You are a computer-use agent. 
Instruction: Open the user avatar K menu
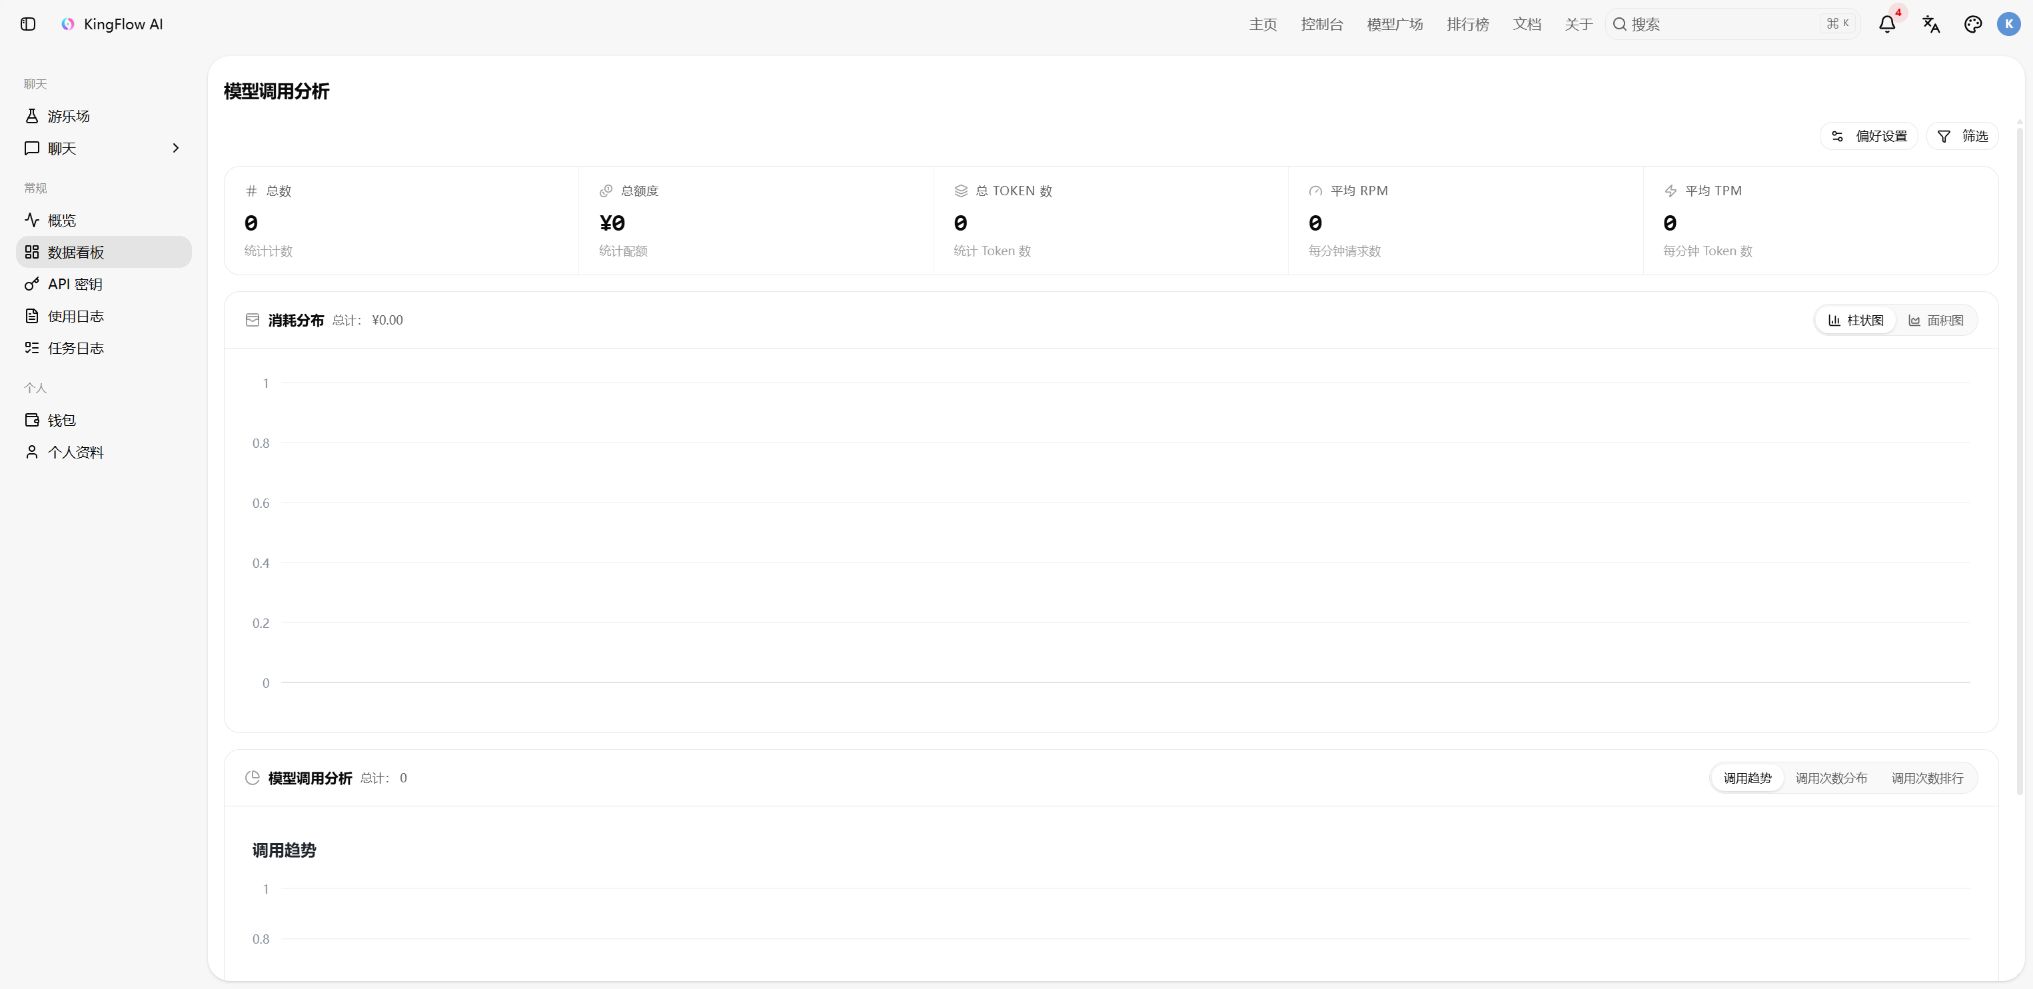[x=2009, y=24]
